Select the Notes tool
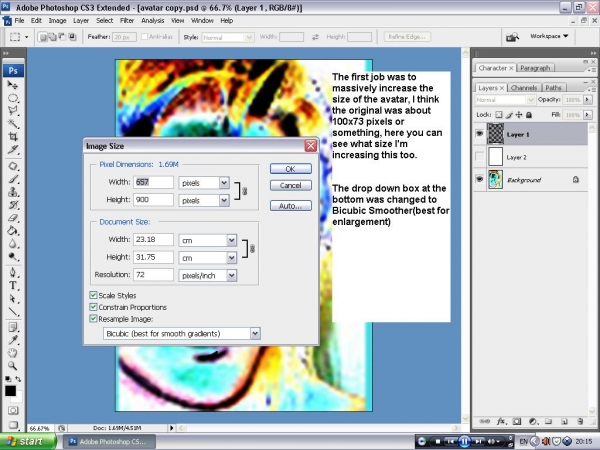 coord(13,327)
